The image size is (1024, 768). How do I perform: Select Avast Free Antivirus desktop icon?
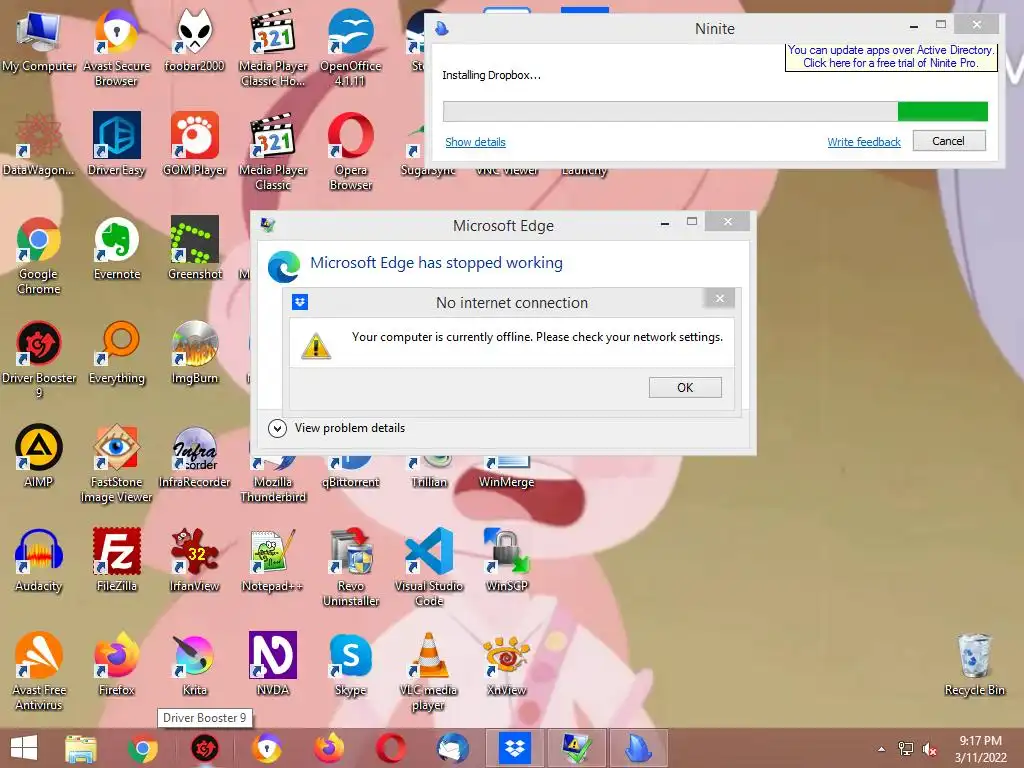click(39, 671)
